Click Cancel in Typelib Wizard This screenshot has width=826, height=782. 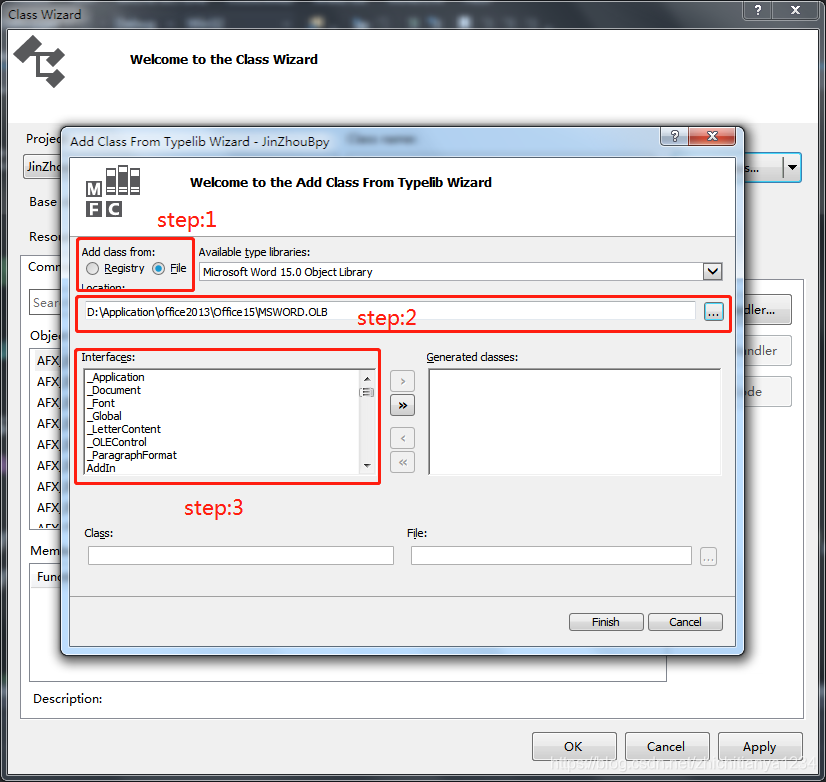pos(685,622)
